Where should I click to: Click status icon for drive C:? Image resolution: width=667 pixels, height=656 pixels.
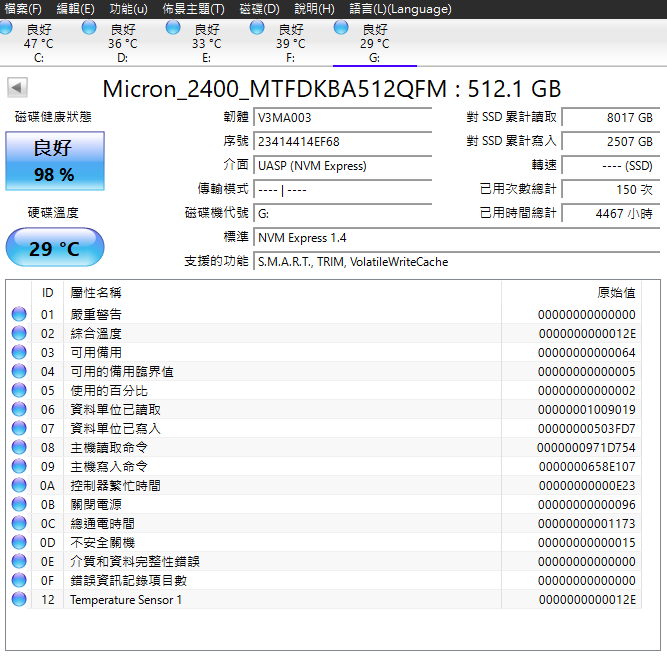pos(5,28)
